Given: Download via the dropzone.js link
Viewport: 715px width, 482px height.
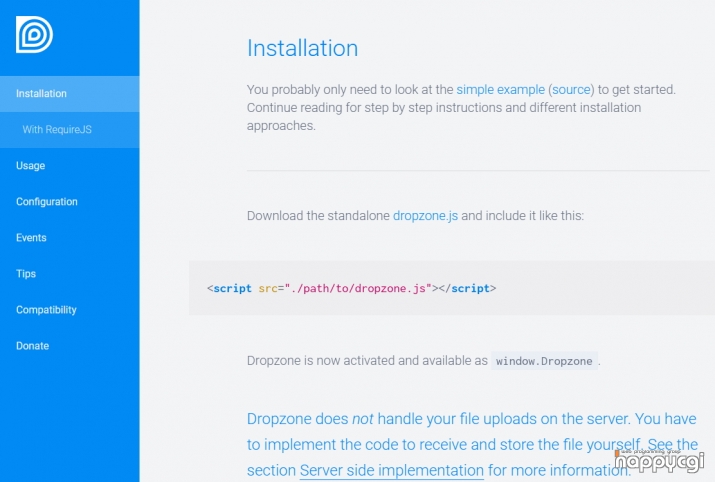Looking at the screenshot, I should 425,216.
